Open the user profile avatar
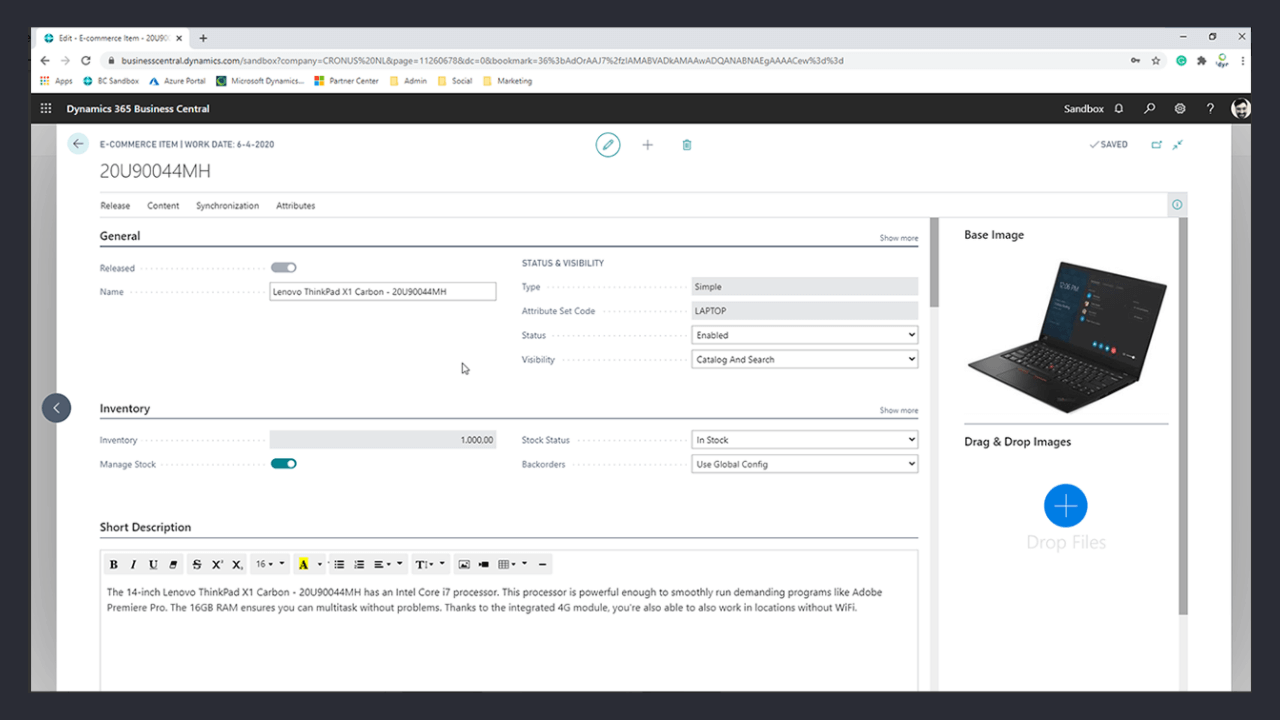 1240,109
